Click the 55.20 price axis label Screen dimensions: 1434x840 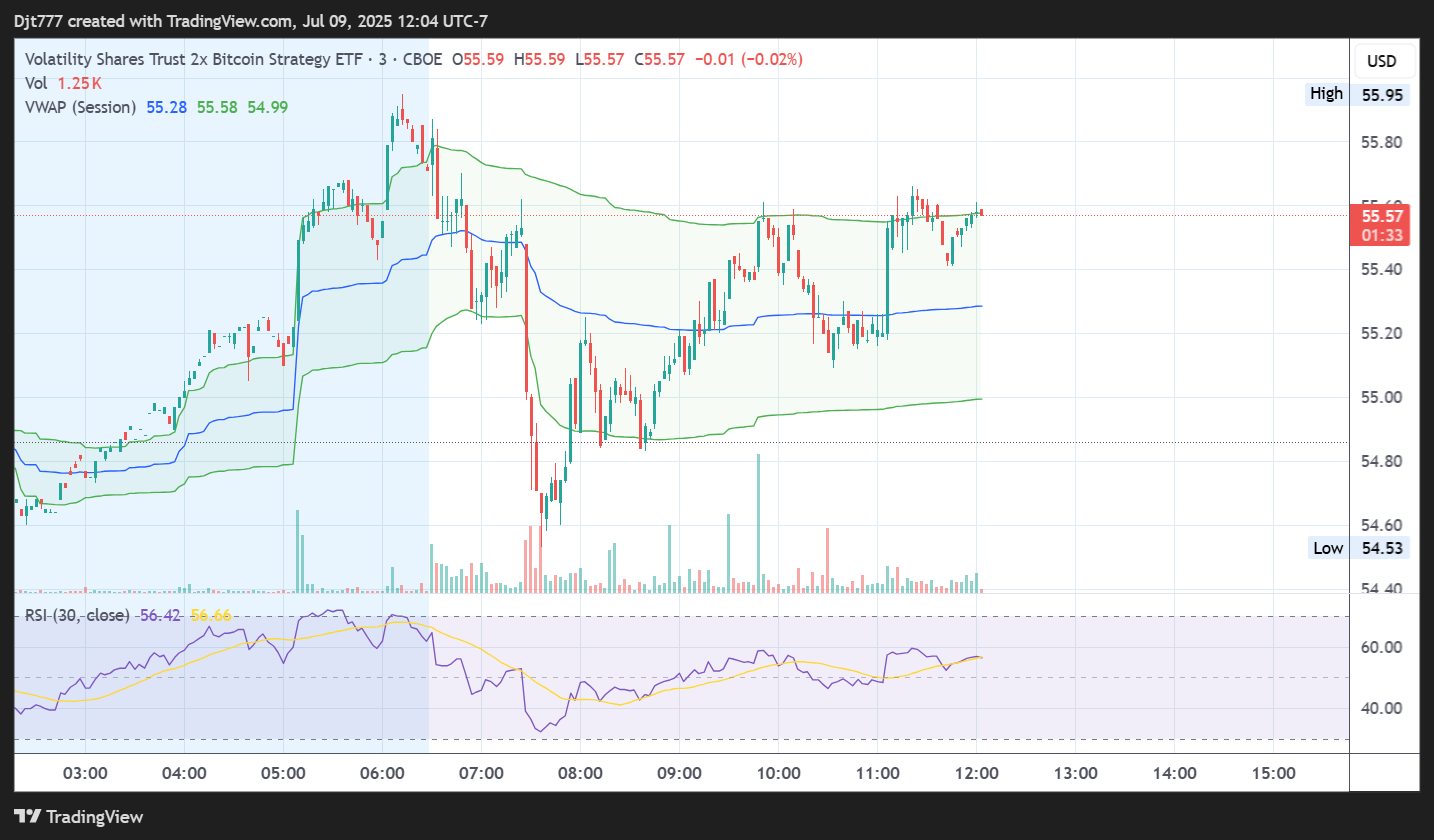click(x=1381, y=334)
